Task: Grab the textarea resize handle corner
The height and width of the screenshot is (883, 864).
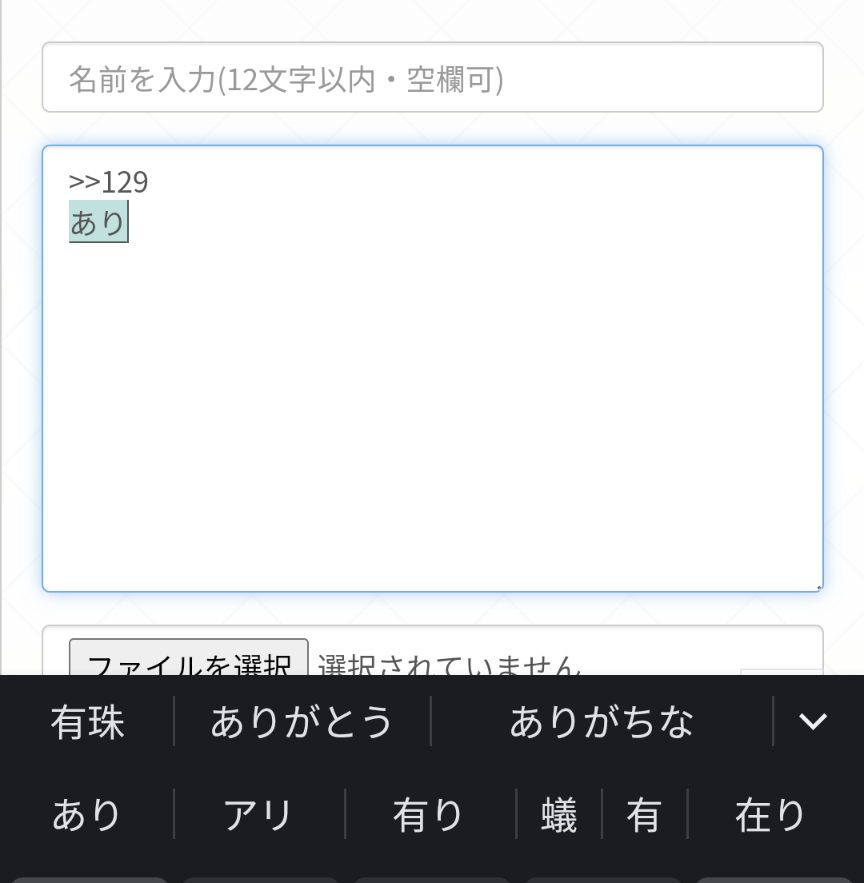Action: 818,587
